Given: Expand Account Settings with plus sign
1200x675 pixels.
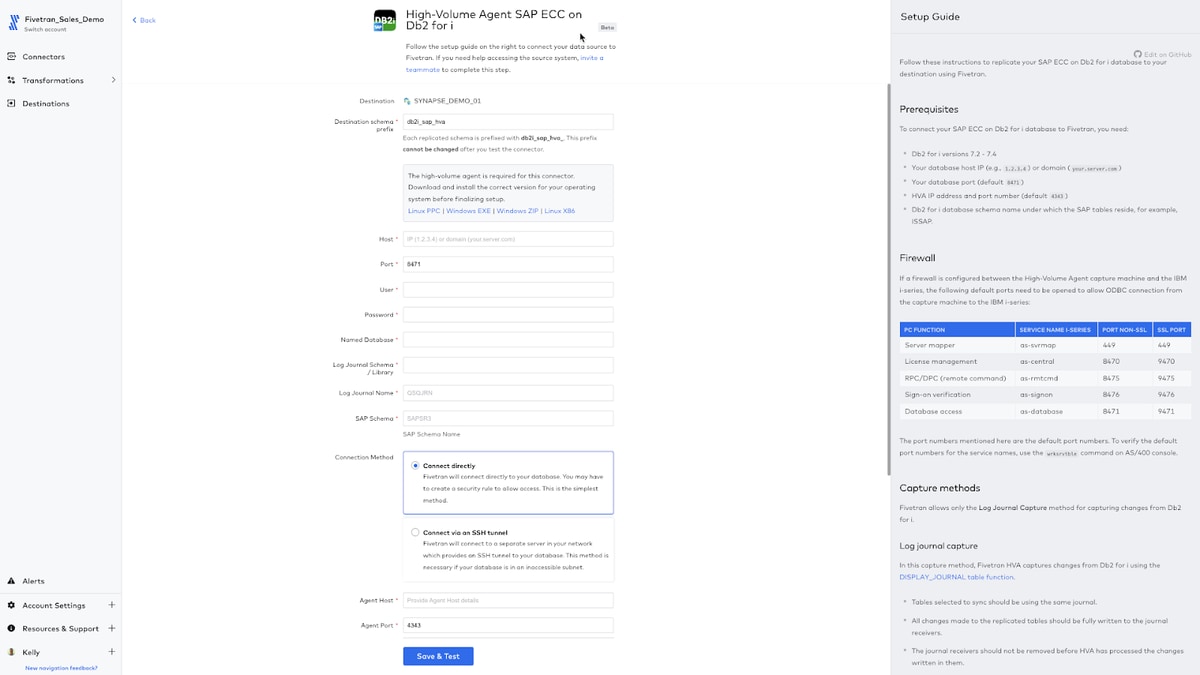Looking at the screenshot, I should click(111, 605).
